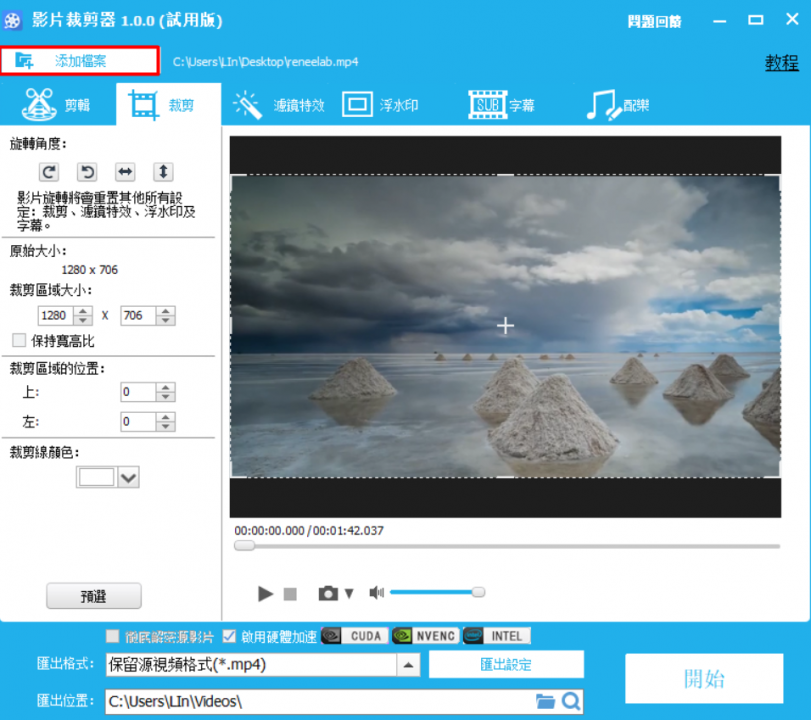Open the 剪輯 tab
This screenshot has width=811, height=720.
[57, 105]
